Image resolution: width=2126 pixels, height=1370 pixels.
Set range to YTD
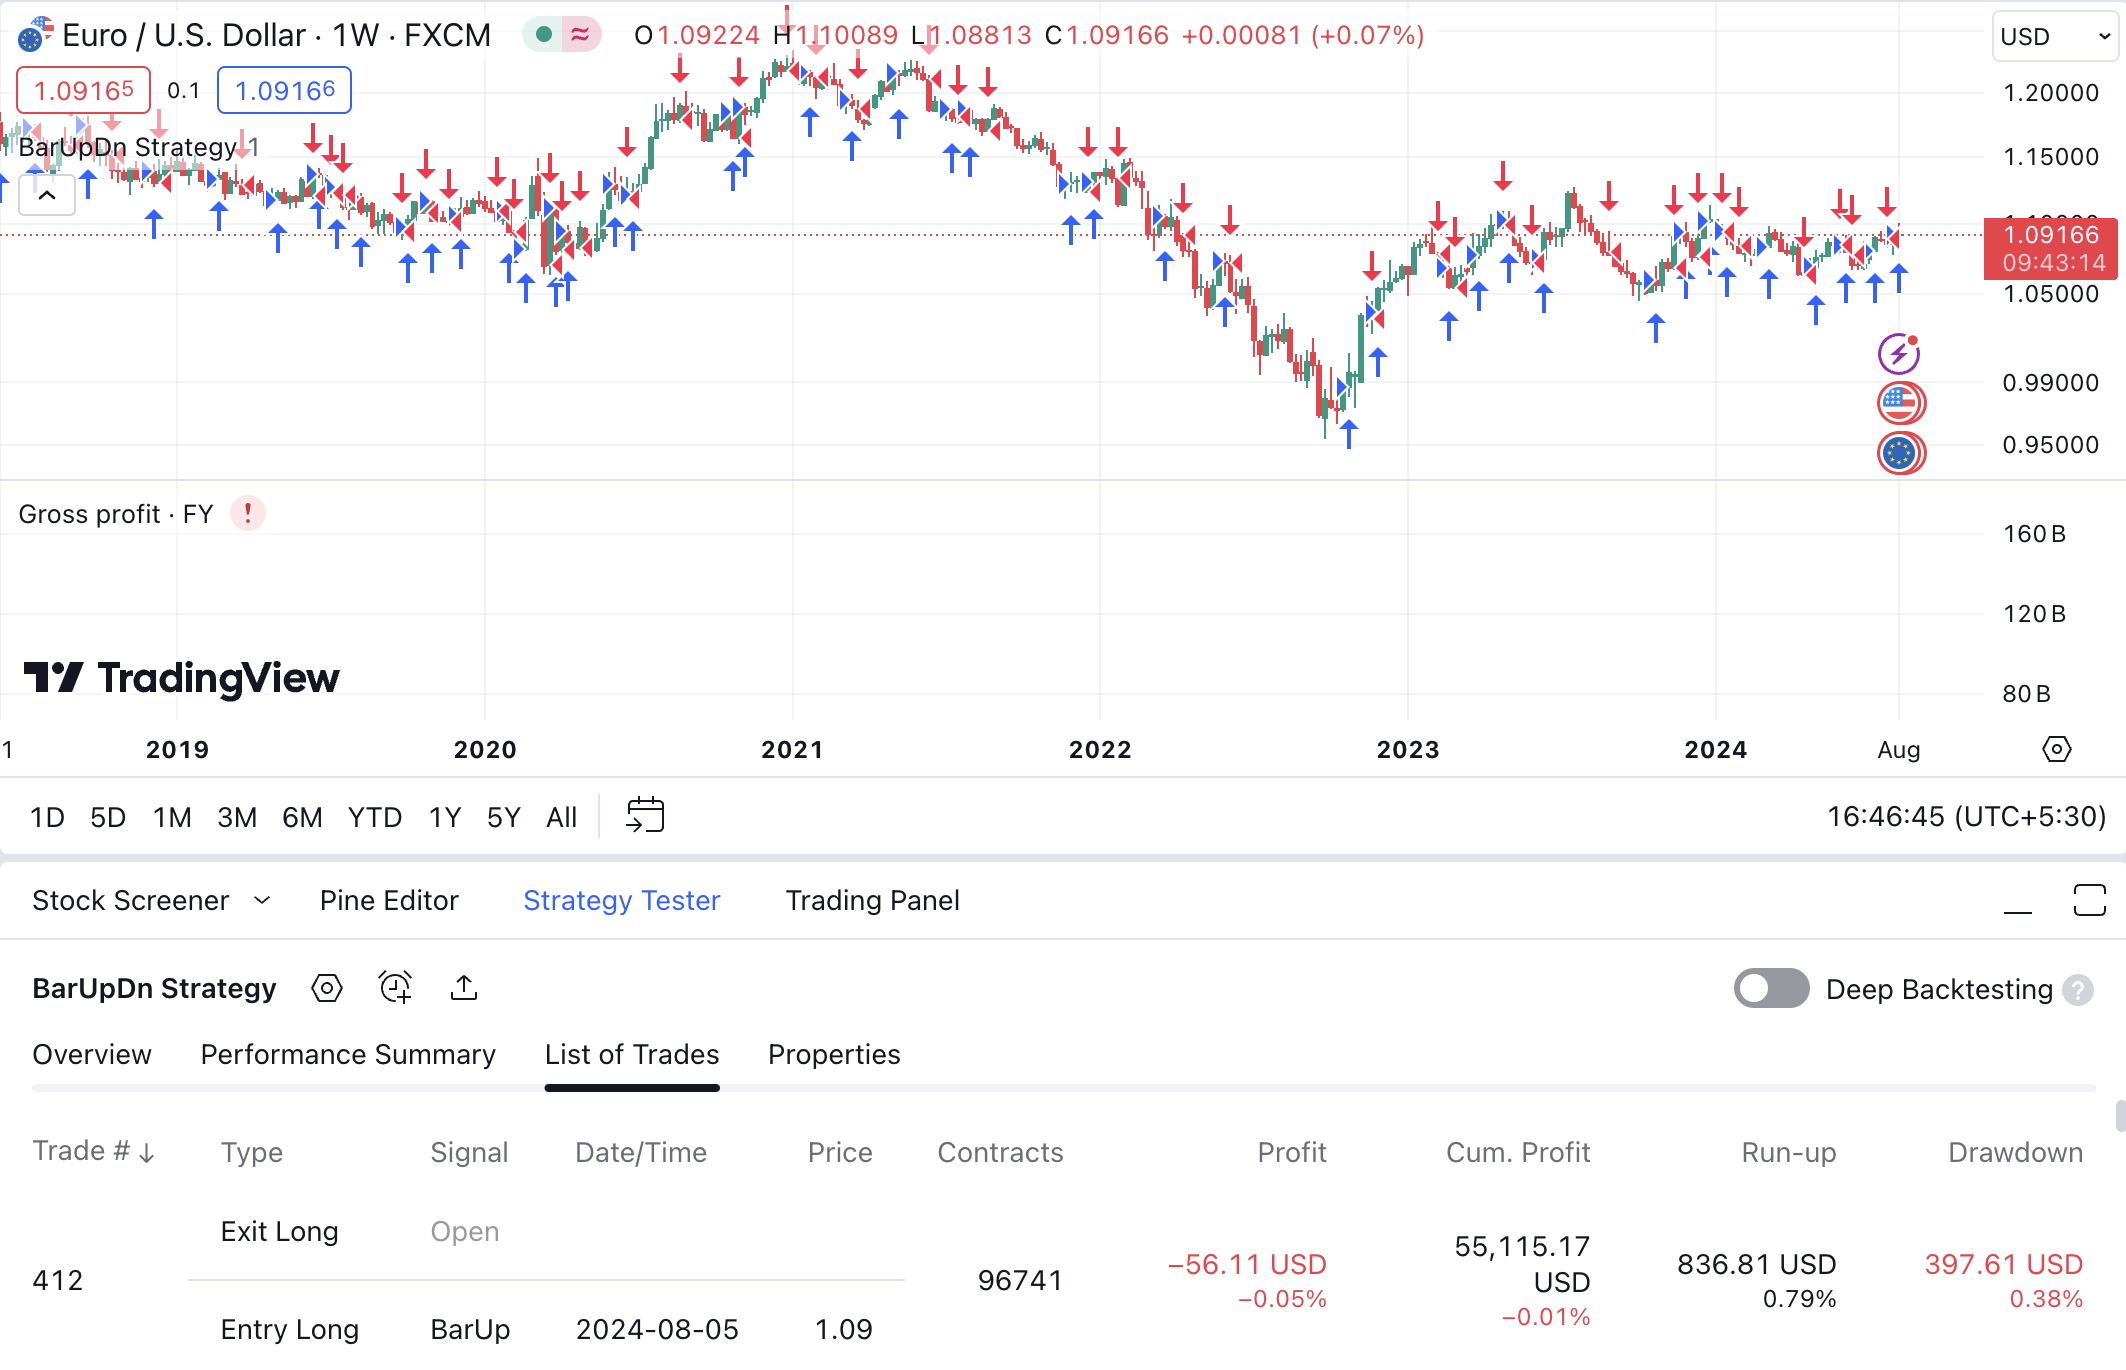(375, 817)
